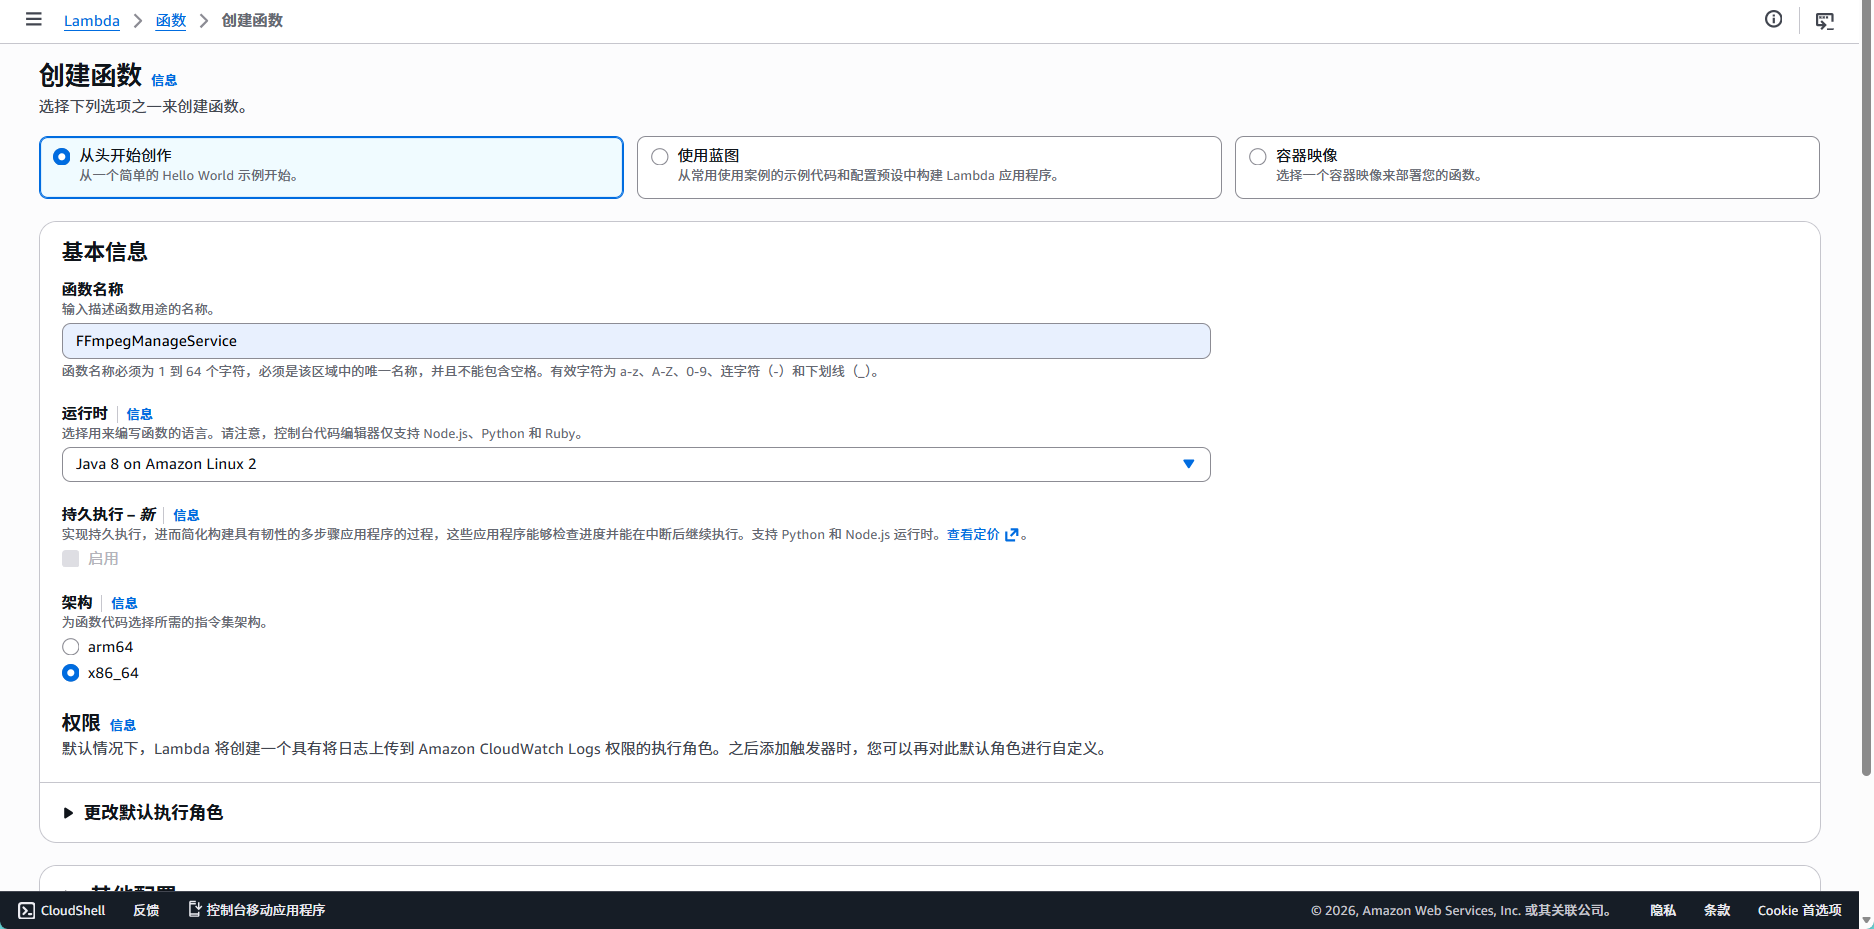Open the hamburger navigation menu
This screenshot has width=1874, height=929.
click(33, 19)
